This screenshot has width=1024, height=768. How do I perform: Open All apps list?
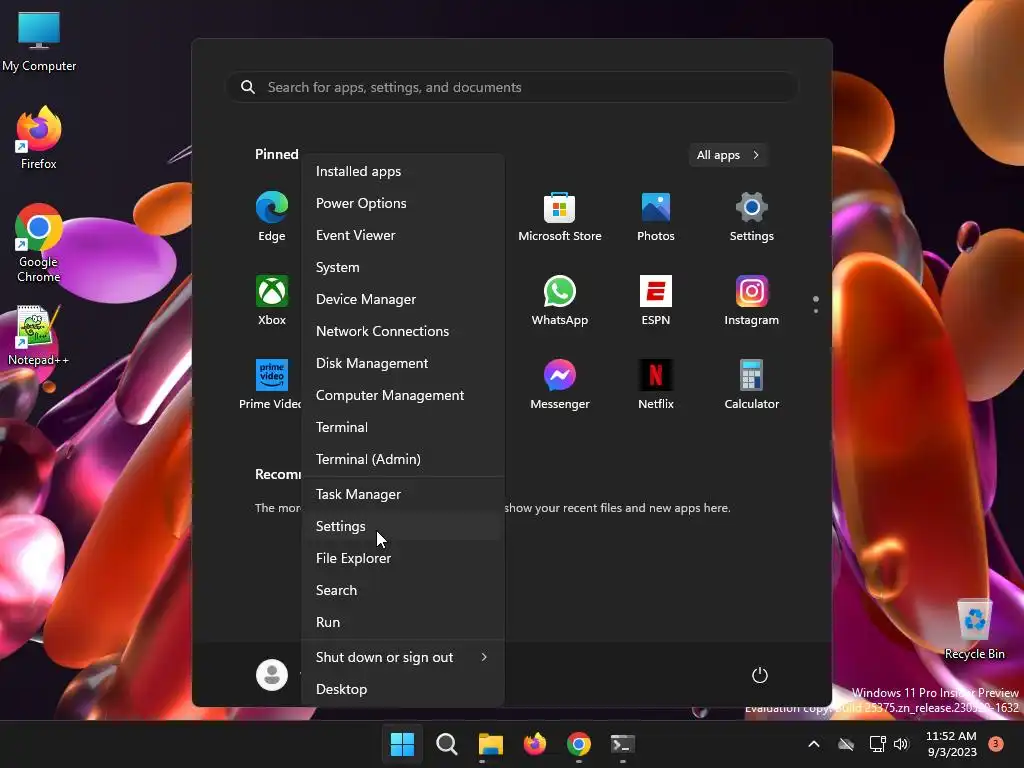point(728,155)
